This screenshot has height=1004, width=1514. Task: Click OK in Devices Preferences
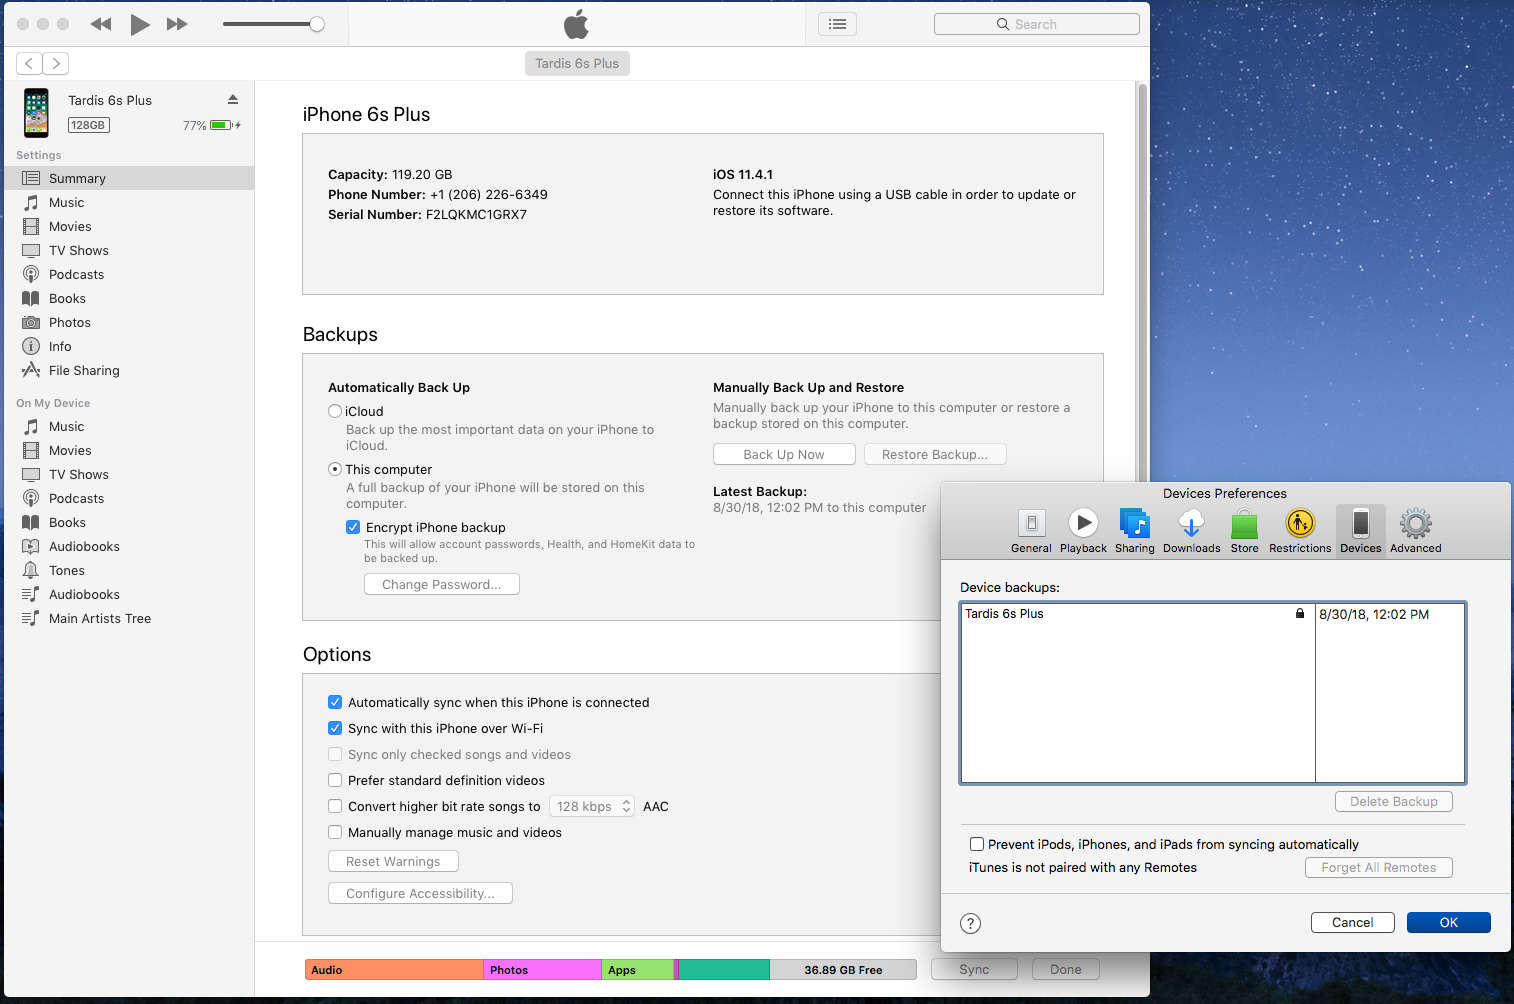(1449, 922)
